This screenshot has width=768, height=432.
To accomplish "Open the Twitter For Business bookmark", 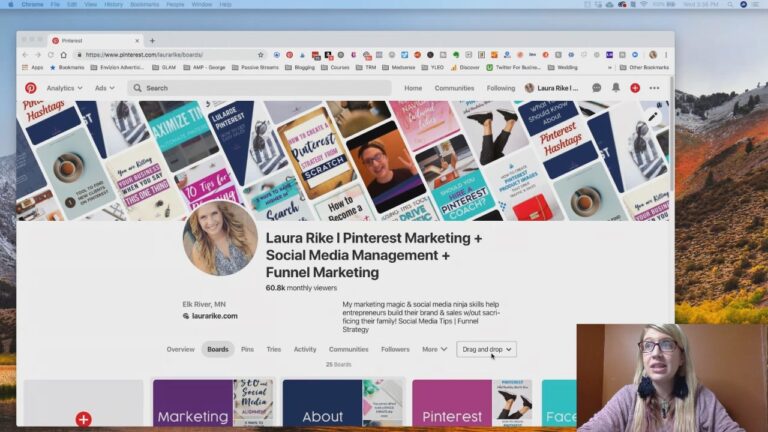I will [x=513, y=68].
